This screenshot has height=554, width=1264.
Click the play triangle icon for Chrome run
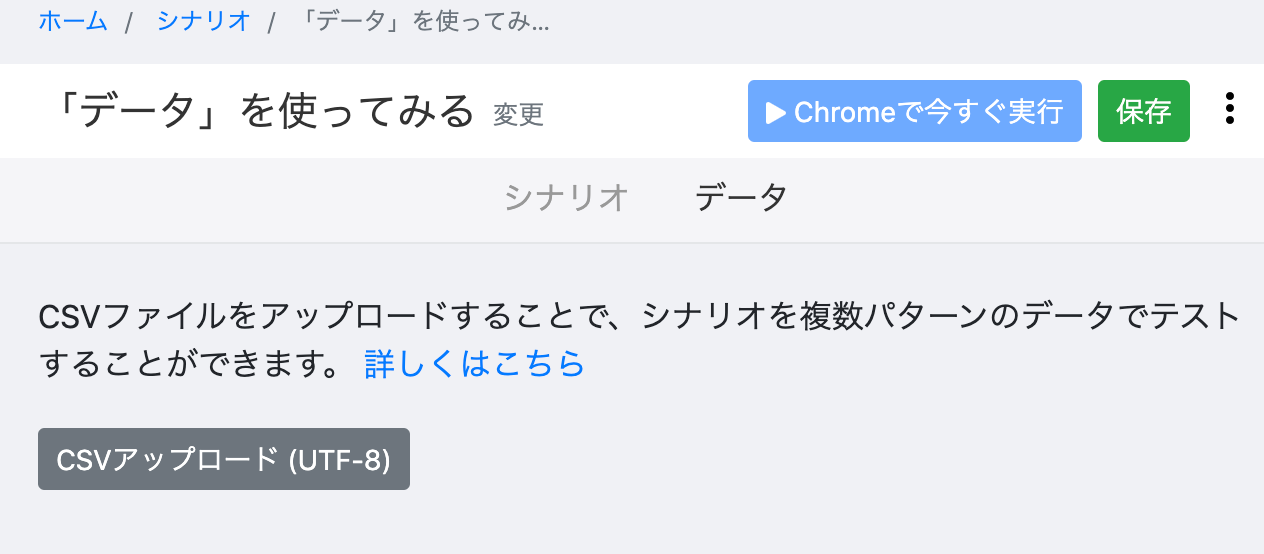pos(776,112)
